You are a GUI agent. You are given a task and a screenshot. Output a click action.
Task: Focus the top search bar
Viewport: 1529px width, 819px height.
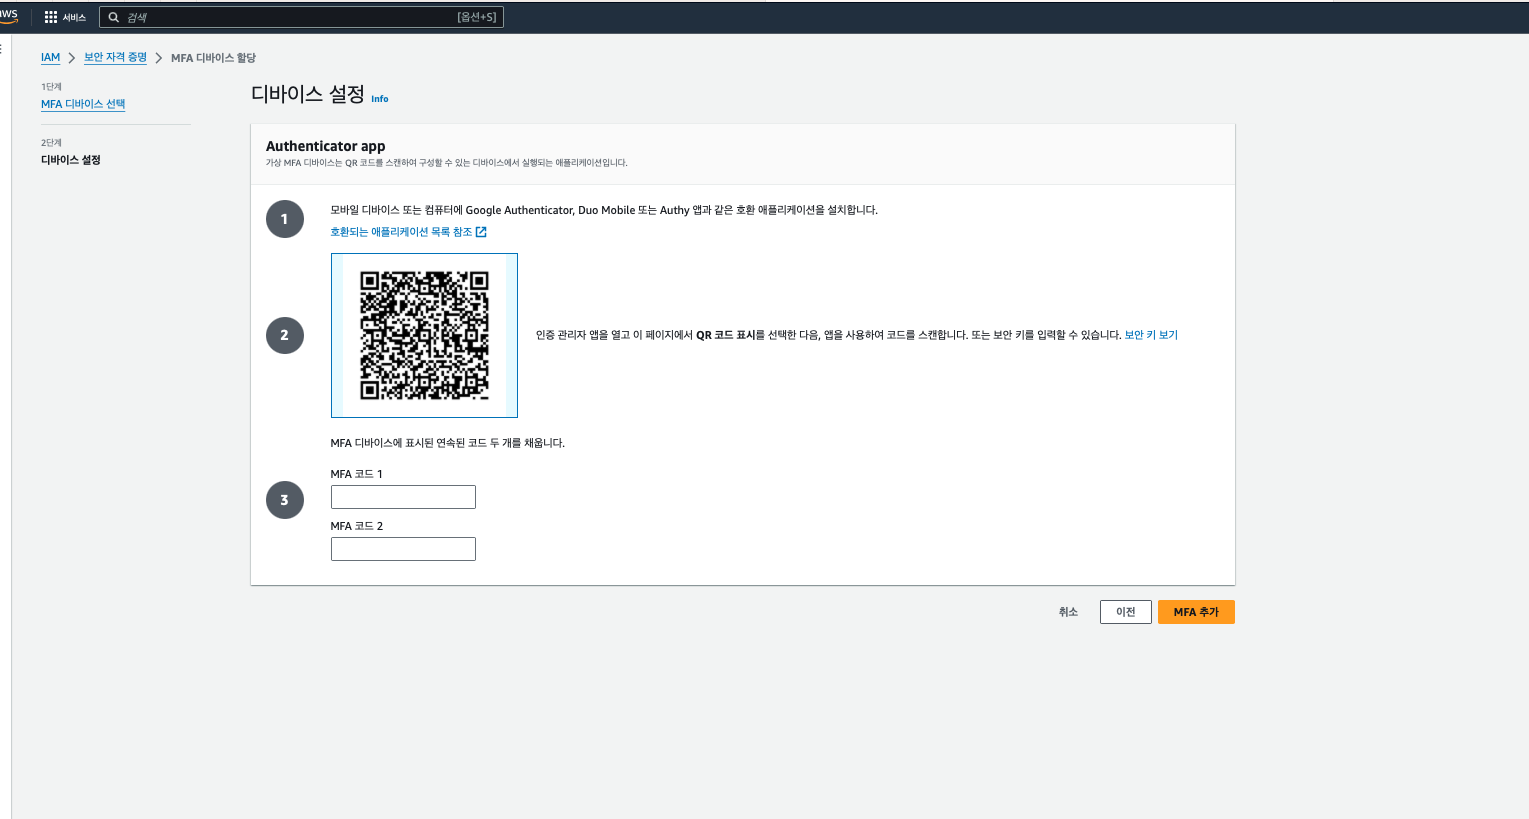tap(301, 17)
